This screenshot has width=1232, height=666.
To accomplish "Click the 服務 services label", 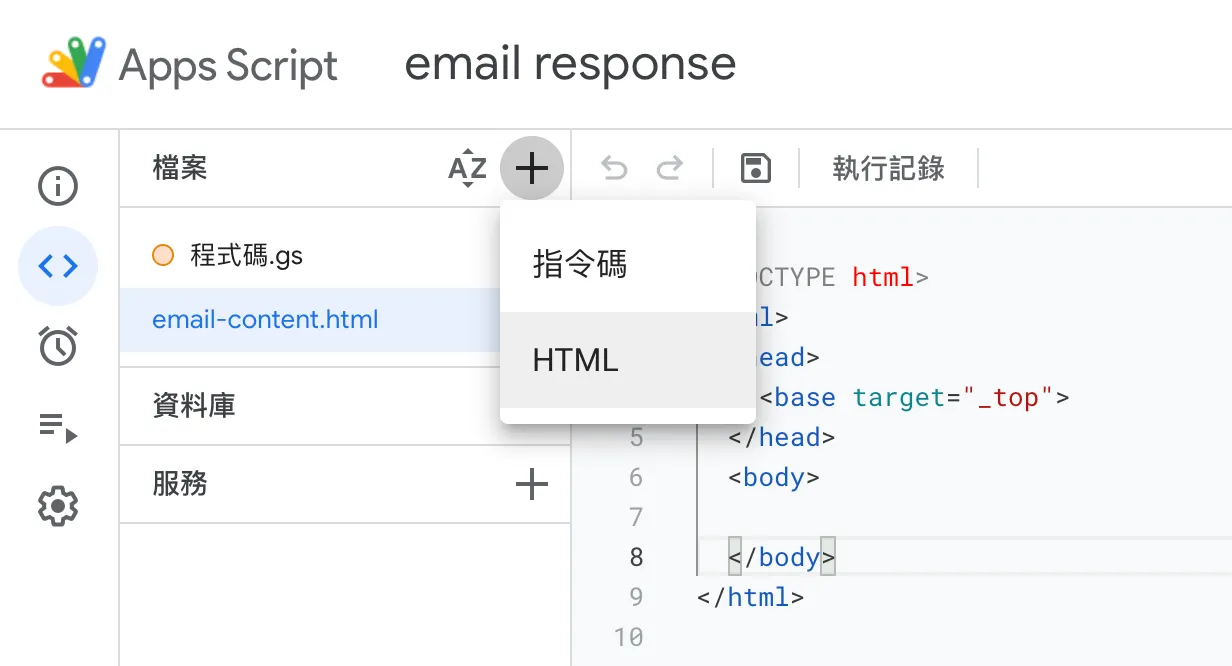I will click(x=180, y=484).
